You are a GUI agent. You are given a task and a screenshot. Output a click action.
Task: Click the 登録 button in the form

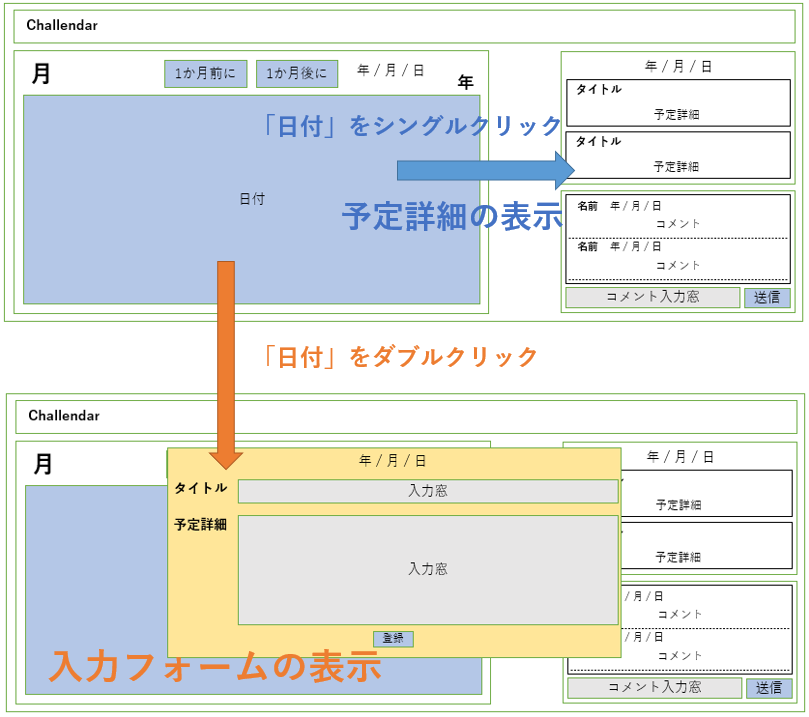tap(393, 639)
